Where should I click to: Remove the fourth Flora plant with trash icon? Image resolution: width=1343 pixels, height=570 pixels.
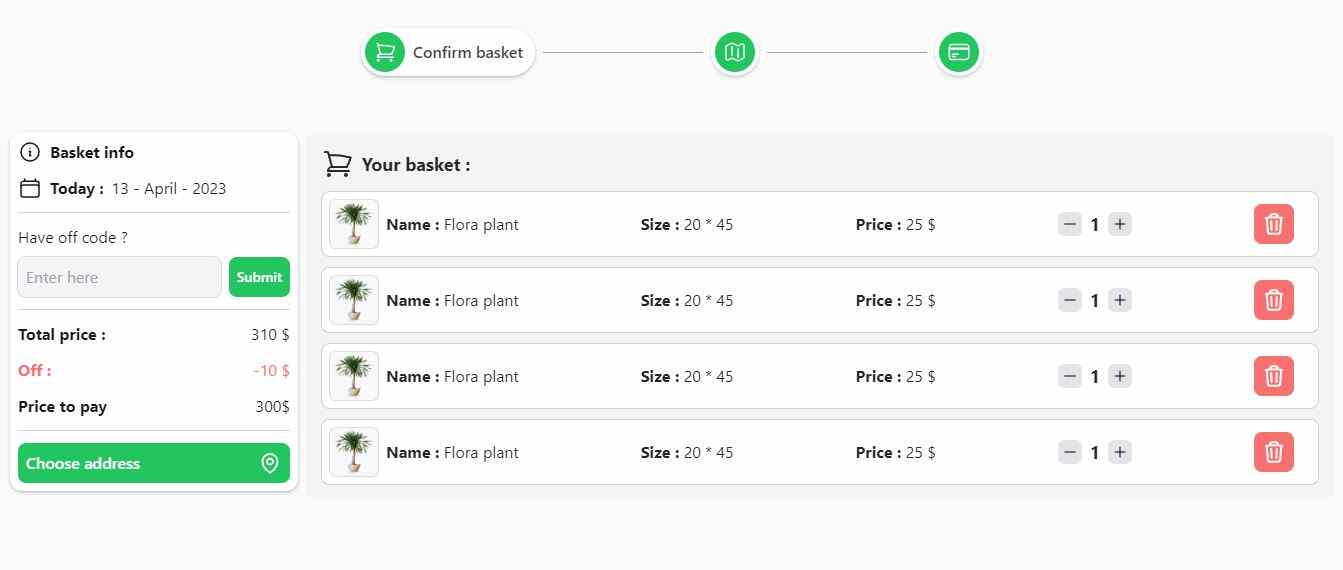point(1274,452)
